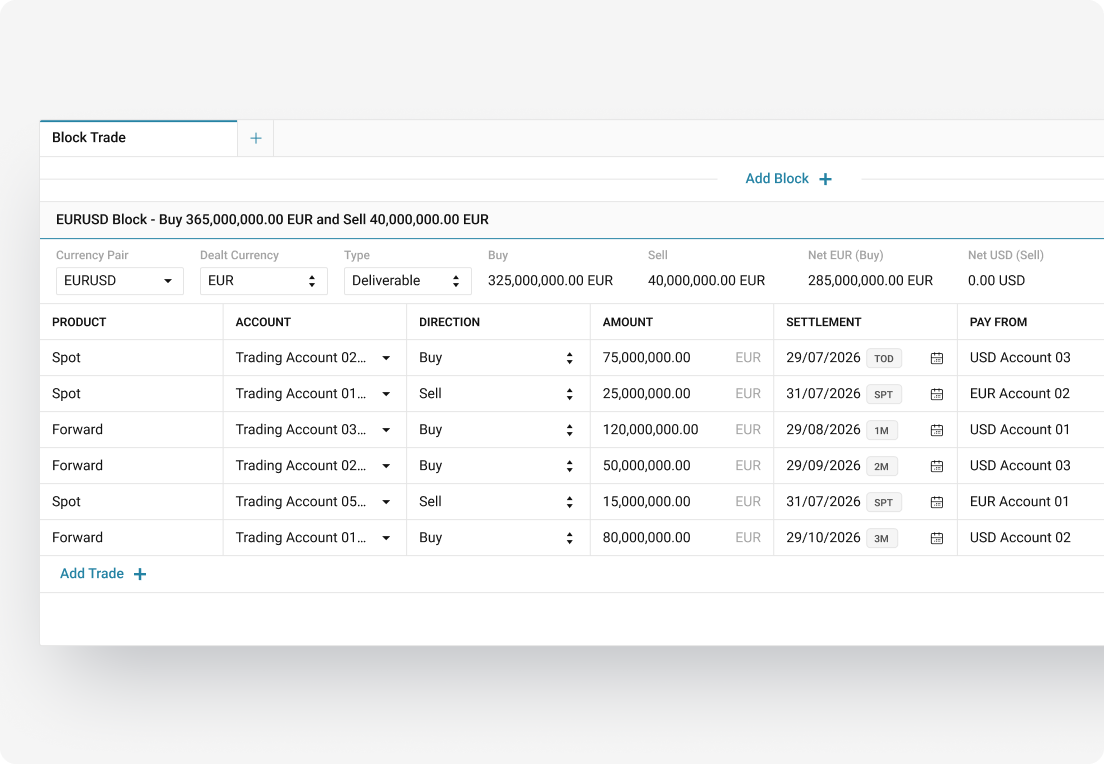
Task: Click the 3M tenor badge
Action: [x=882, y=538]
